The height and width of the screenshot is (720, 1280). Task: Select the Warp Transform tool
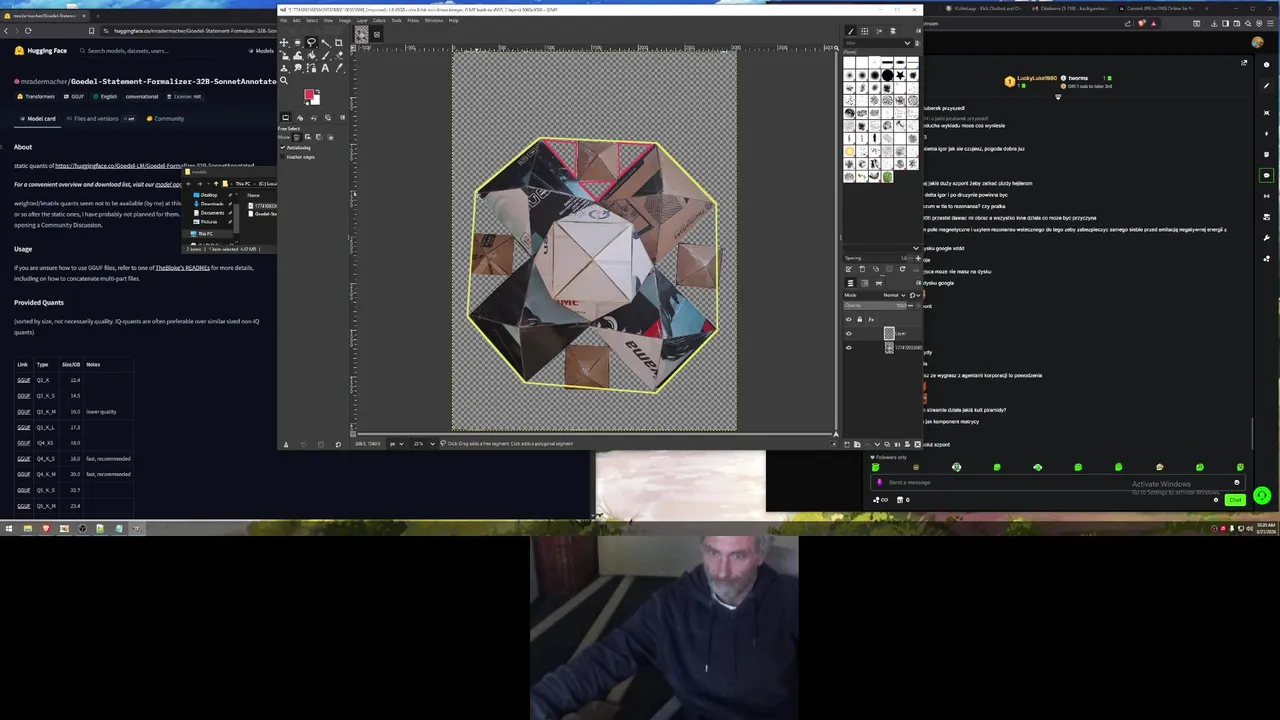[x=297, y=55]
